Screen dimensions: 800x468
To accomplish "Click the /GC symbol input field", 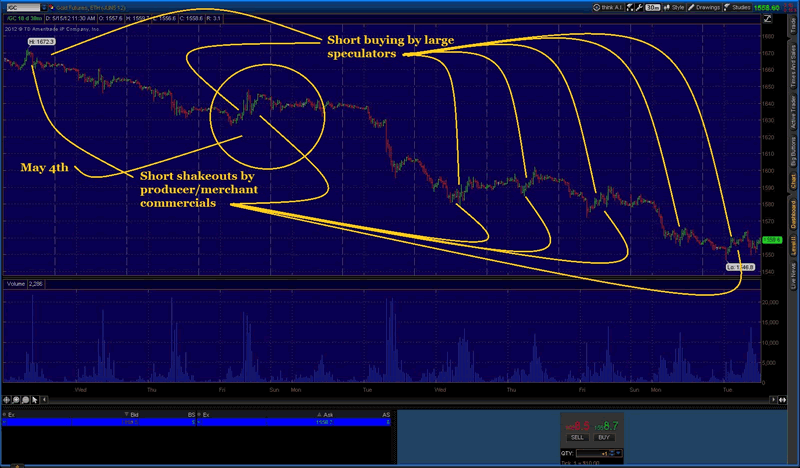I will [x=23, y=8].
